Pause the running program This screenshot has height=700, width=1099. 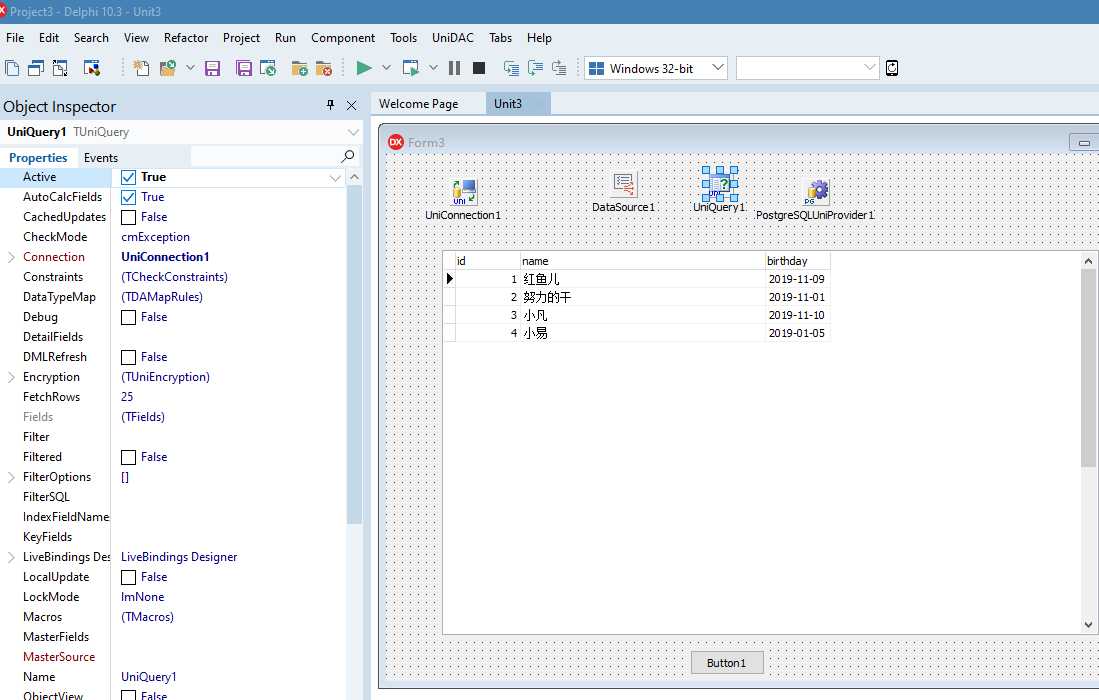click(454, 68)
